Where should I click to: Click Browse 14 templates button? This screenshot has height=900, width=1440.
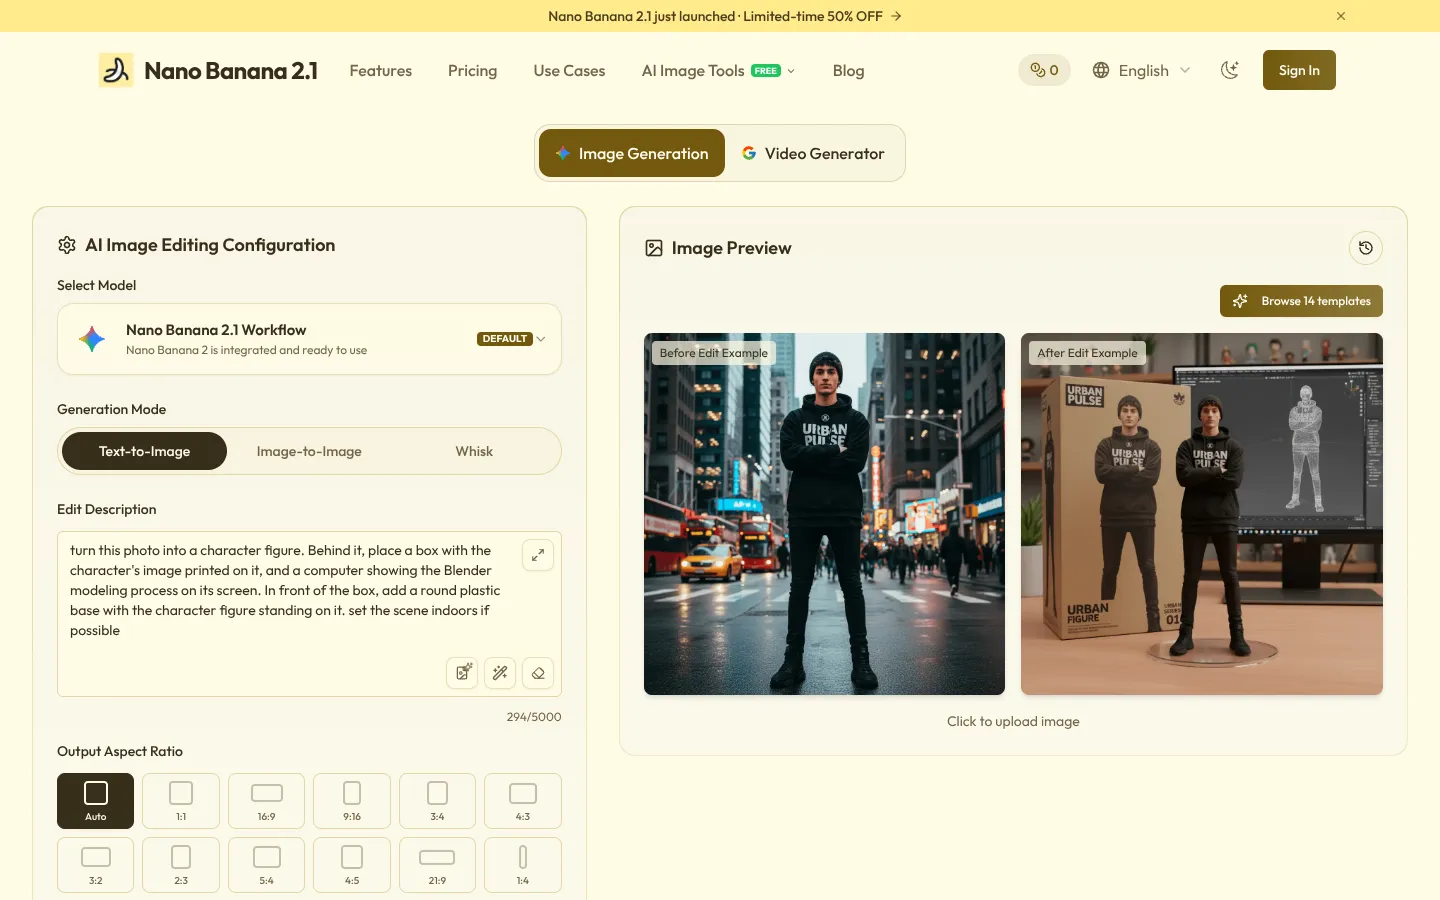1301,301
